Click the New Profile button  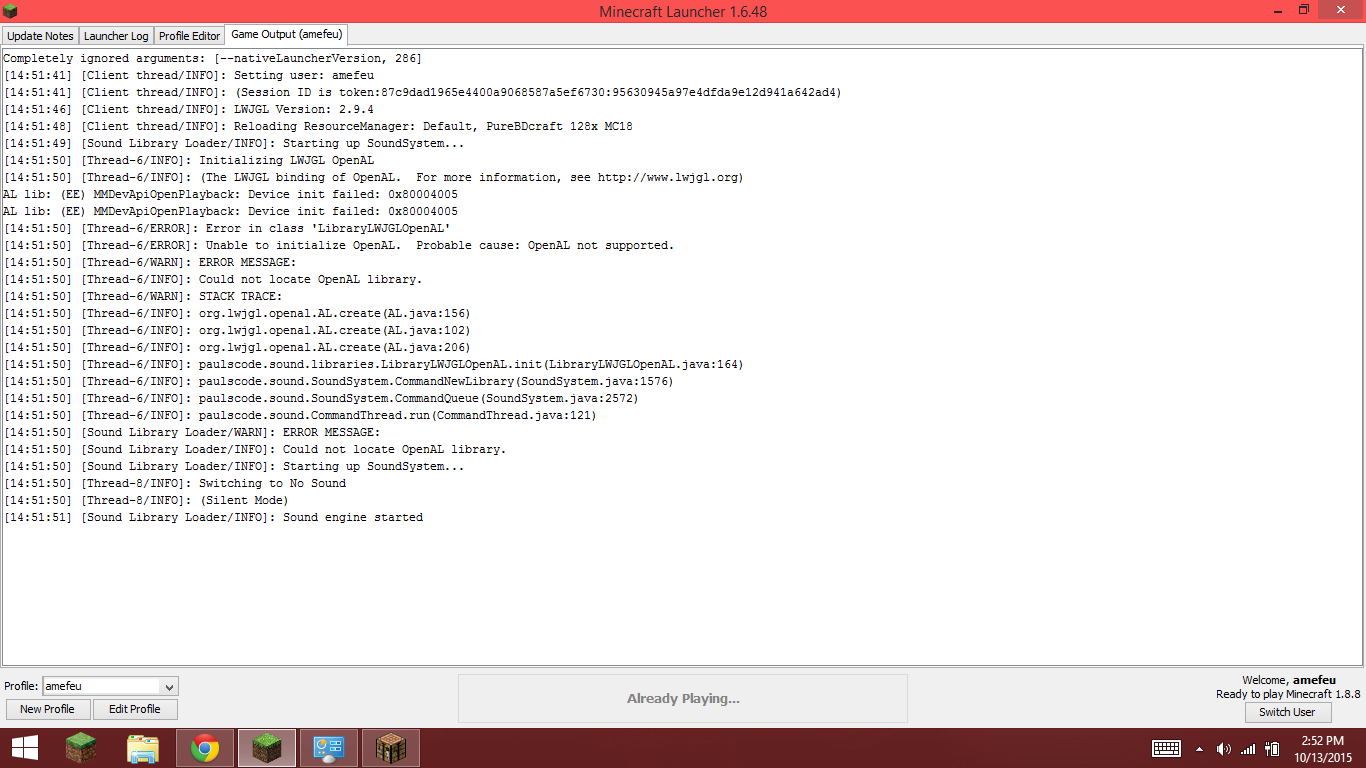pyautogui.click(x=47, y=709)
